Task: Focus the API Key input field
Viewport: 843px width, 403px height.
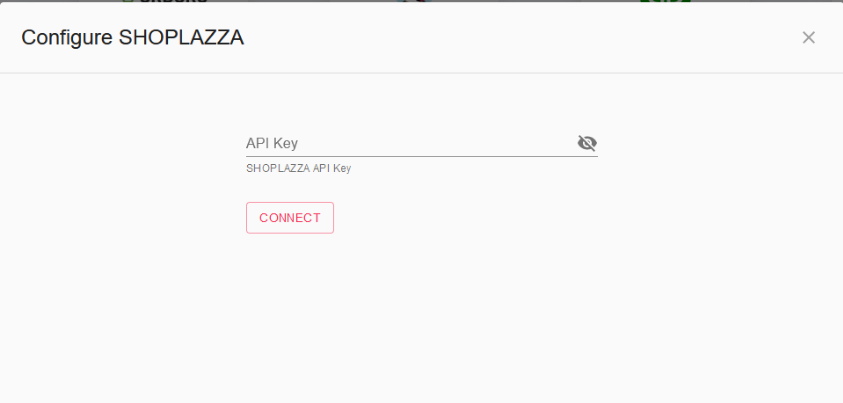Action: (x=410, y=143)
